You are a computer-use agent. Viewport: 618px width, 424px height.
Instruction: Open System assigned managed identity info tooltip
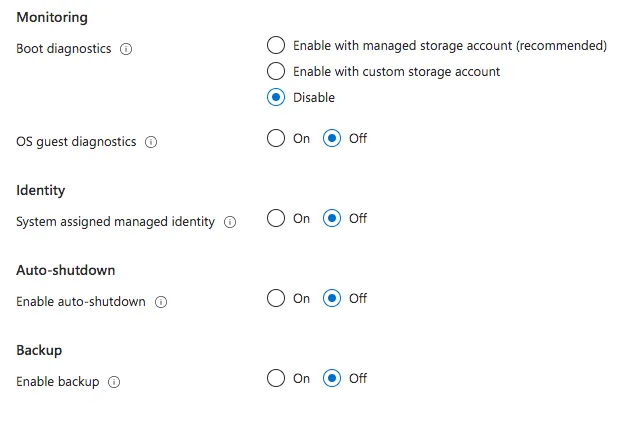click(x=230, y=222)
